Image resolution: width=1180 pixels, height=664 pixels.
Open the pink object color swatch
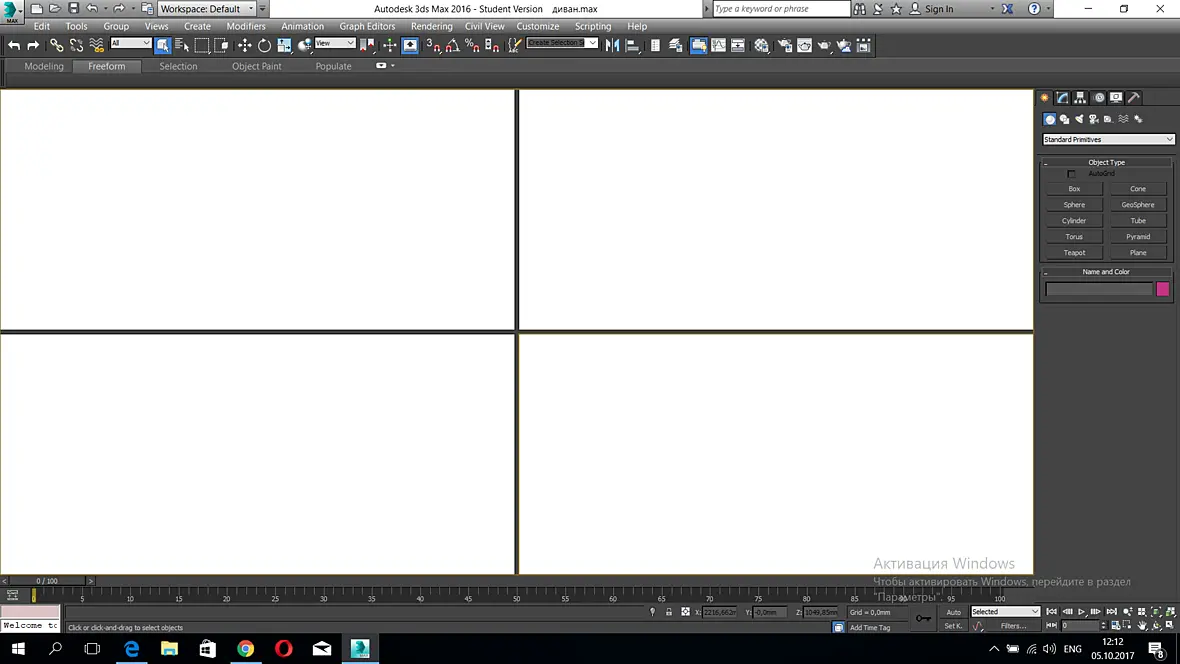coord(1163,289)
